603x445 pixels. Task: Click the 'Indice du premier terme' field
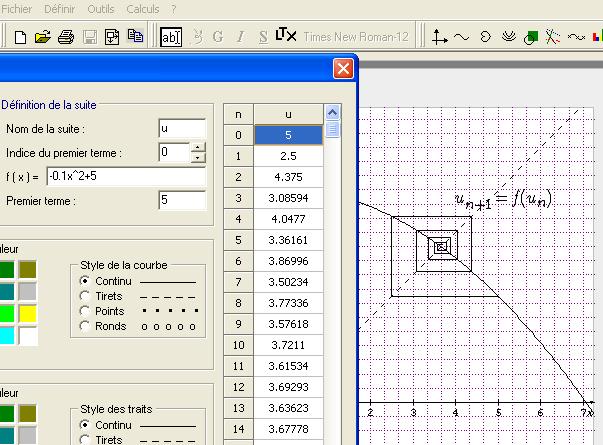(174, 152)
